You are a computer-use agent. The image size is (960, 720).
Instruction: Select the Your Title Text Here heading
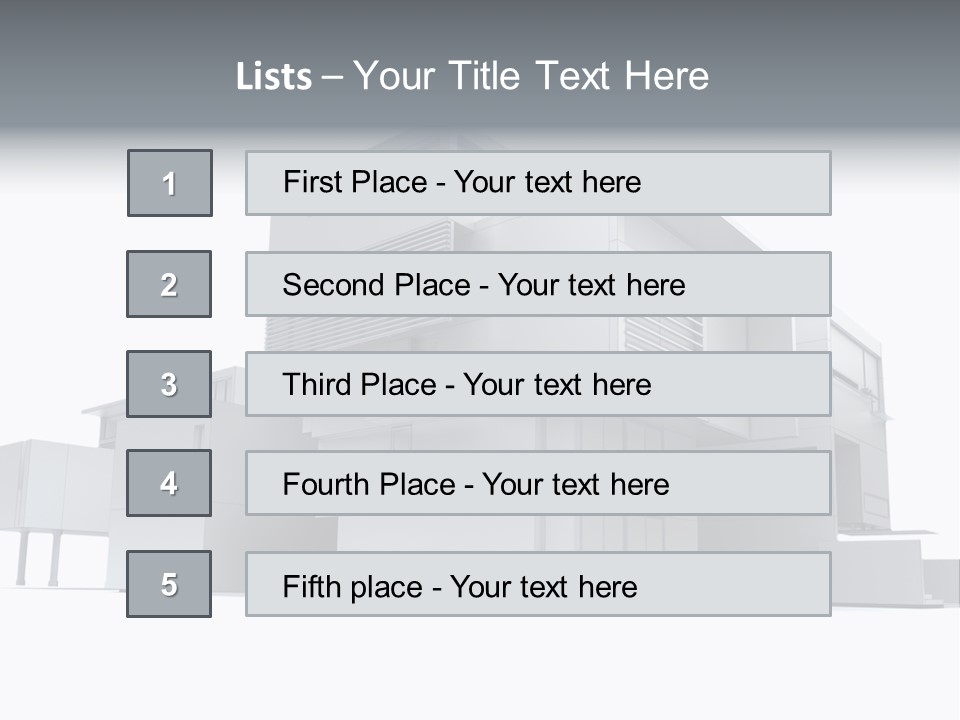[x=531, y=76]
